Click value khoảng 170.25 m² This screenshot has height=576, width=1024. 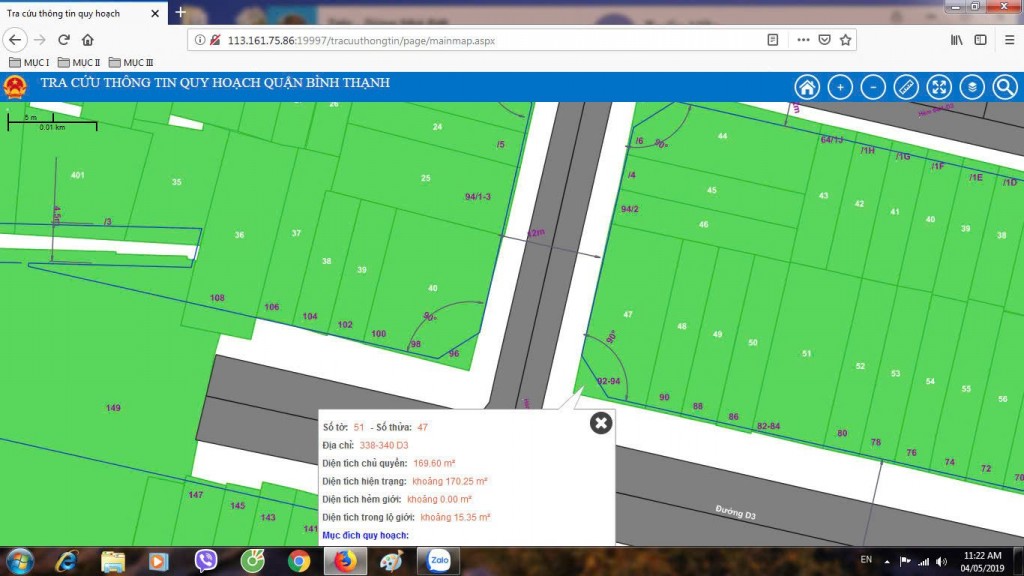pos(449,481)
